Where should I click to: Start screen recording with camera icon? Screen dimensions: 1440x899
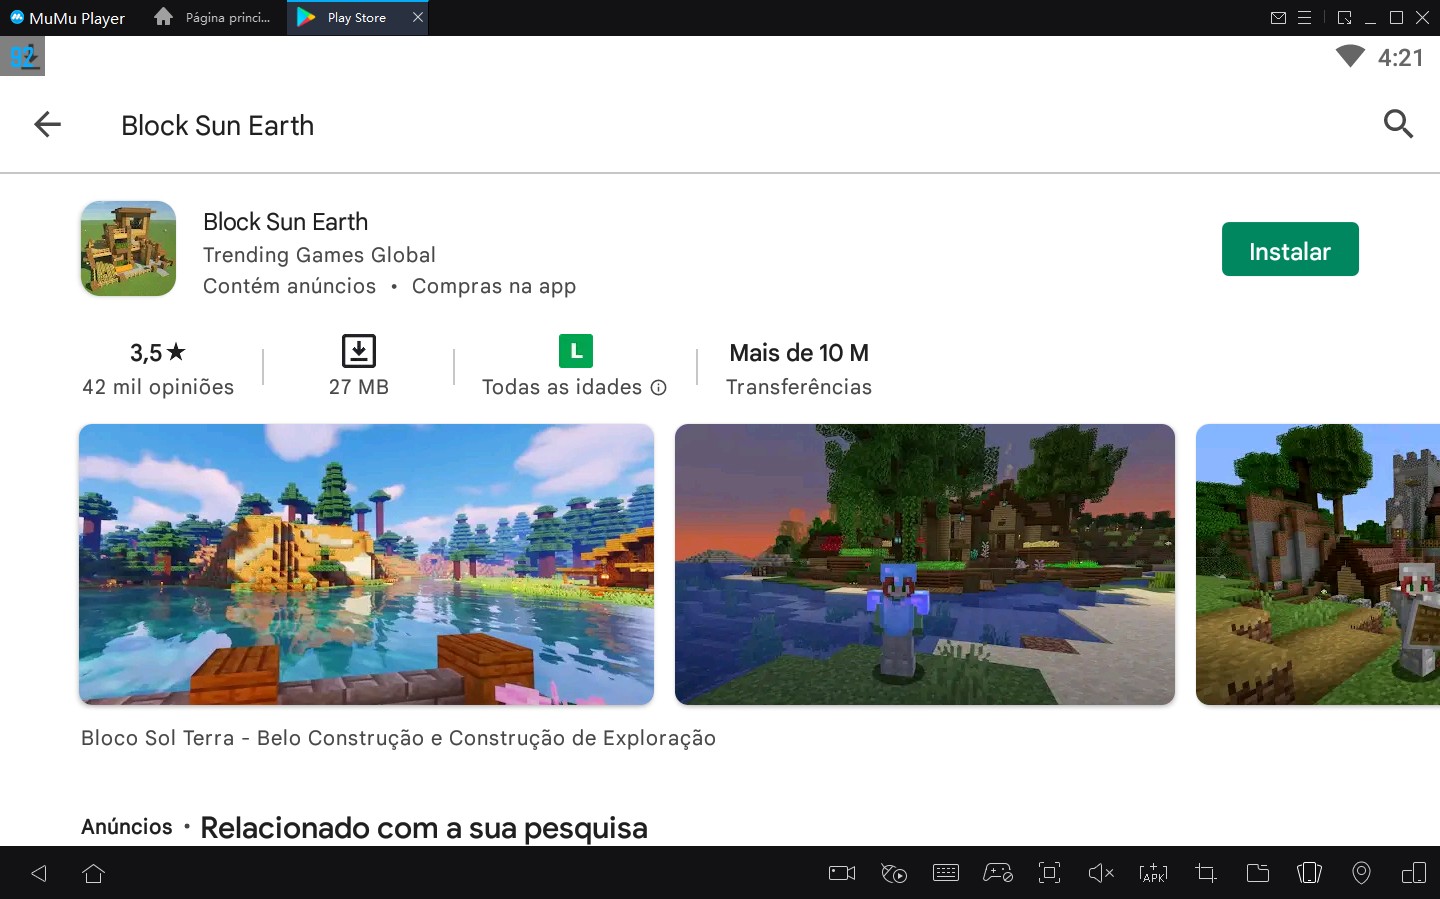(x=842, y=873)
